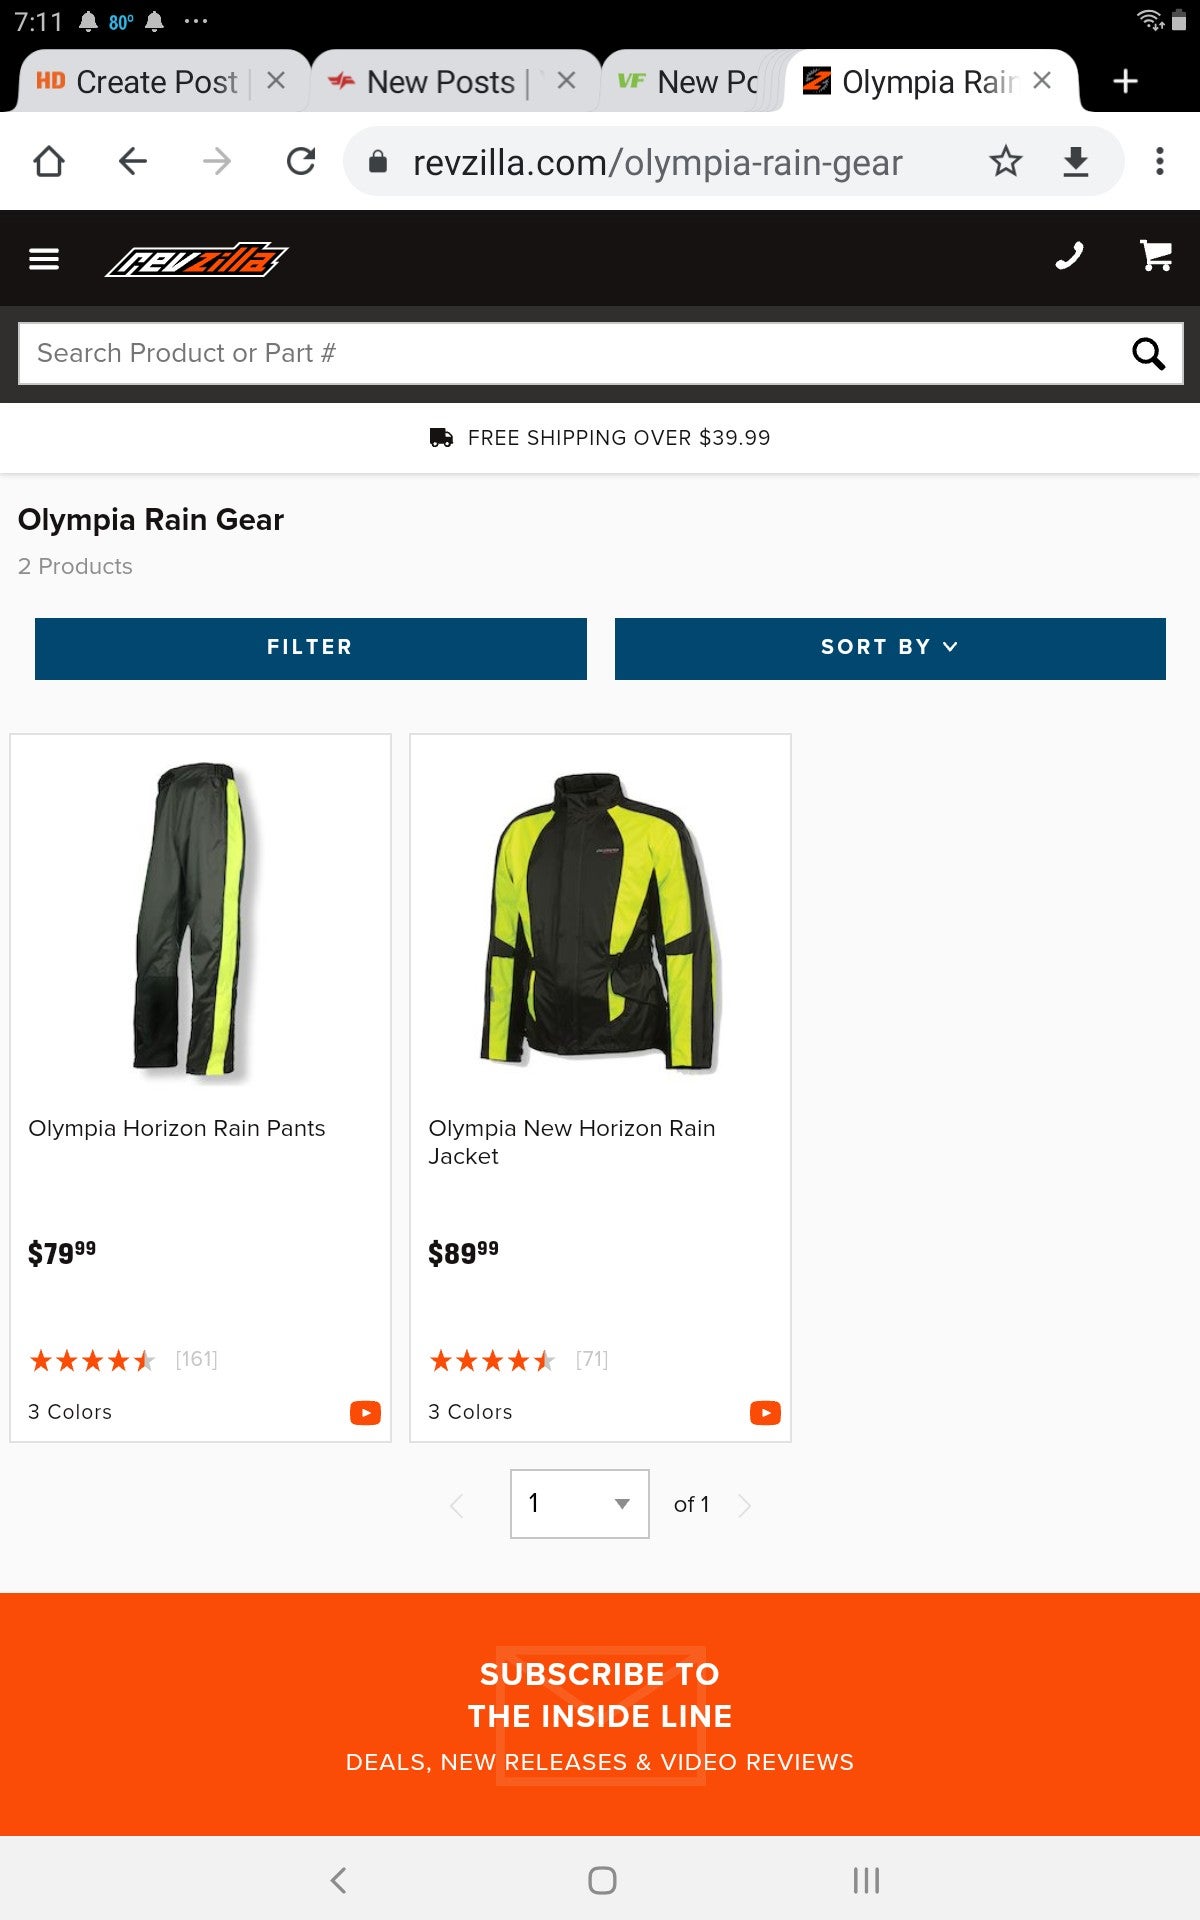Close the Create Post tab
The width and height of the screenshot is (1200, 1920).
pos(276,81)
